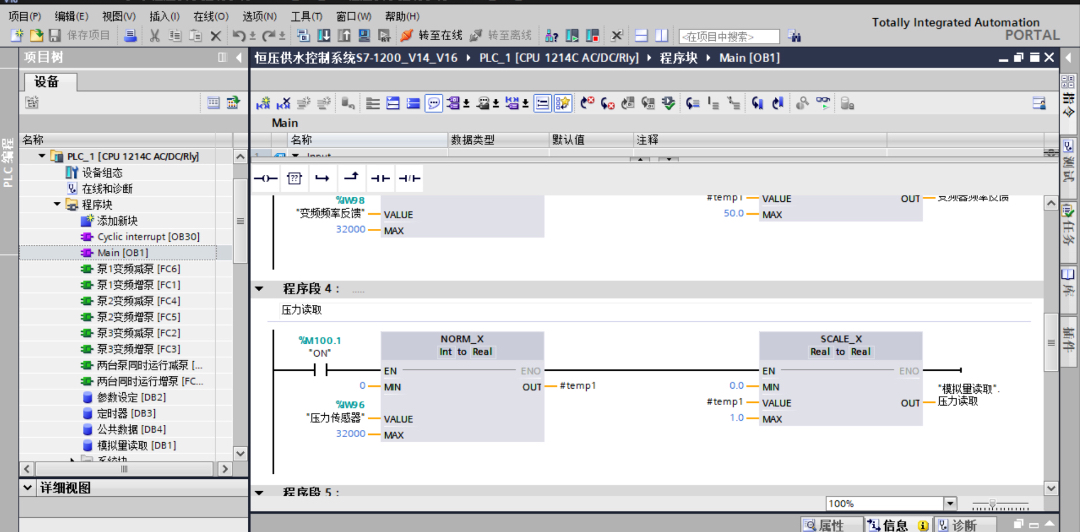Open the 属性 properties tab
Viewport: 1080px width, 532px height.
click(x=832, y=525)
